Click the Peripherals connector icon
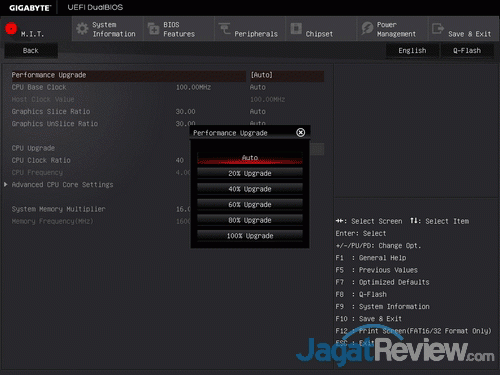Screen dimensions: 500x375 coord(224,28)
